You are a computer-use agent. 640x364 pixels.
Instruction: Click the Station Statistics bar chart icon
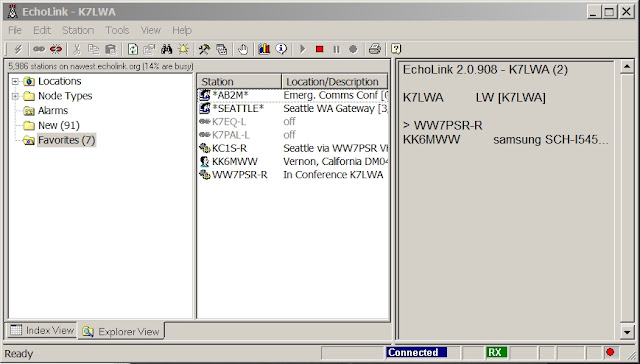[x=264, y=49]
